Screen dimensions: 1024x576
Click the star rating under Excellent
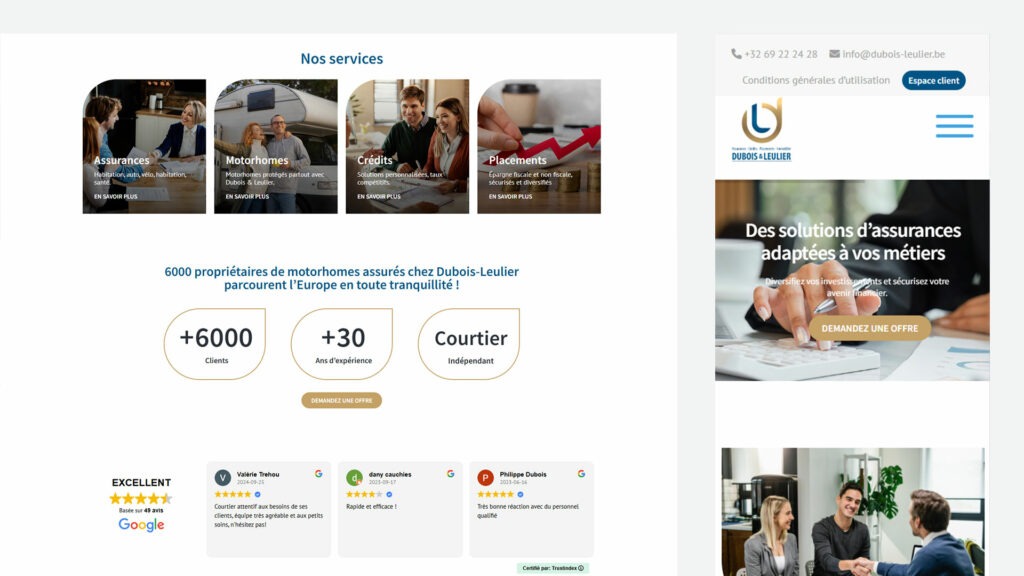tap(140, 498)
